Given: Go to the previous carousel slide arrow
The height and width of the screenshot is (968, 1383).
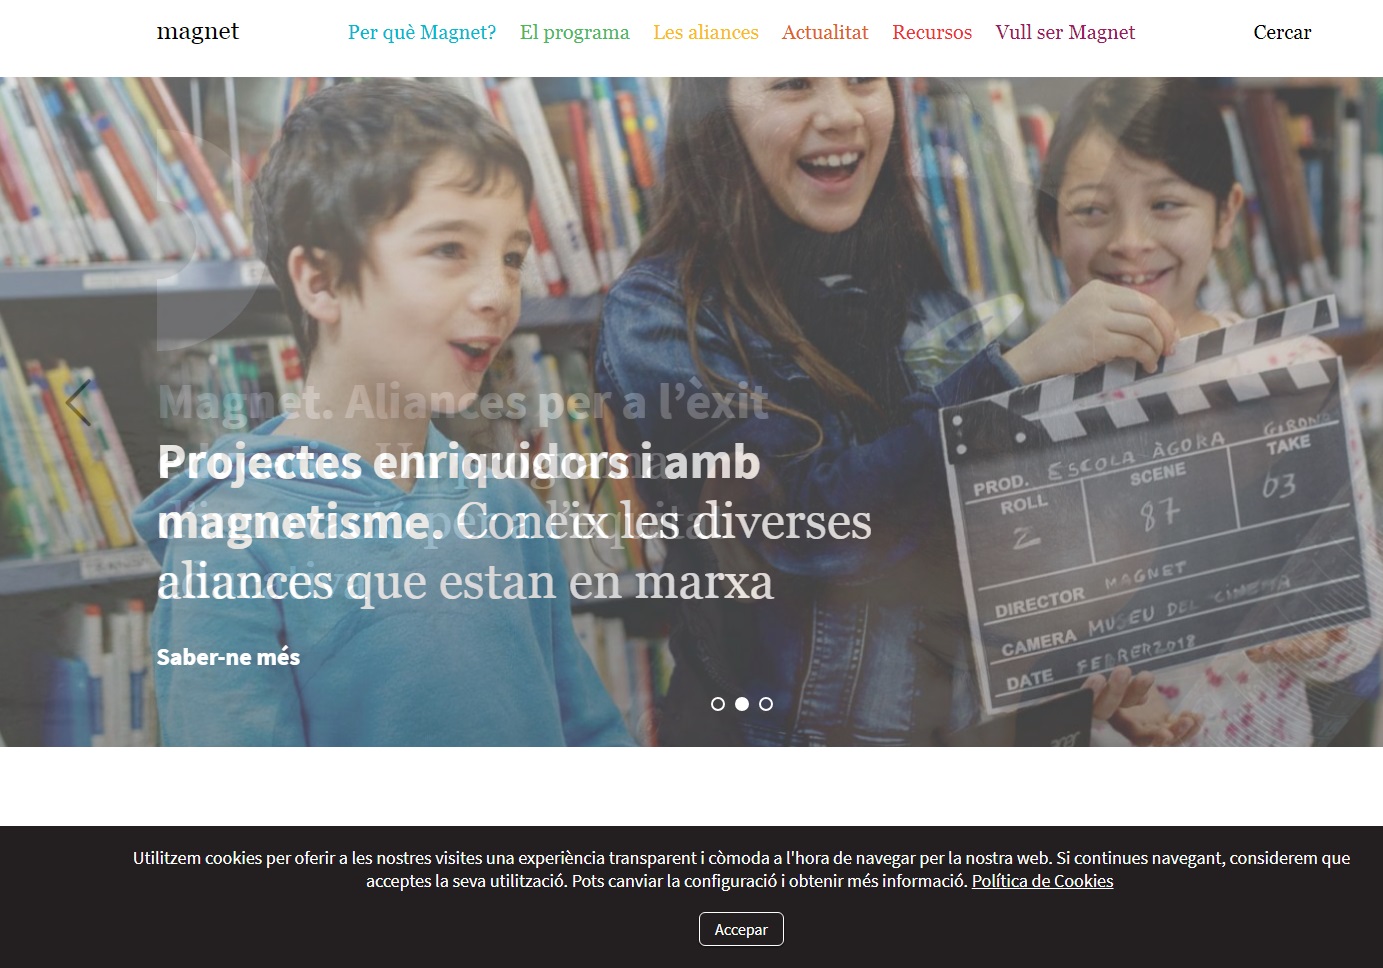Looking at the screenshot, I should tap(78, 402).
